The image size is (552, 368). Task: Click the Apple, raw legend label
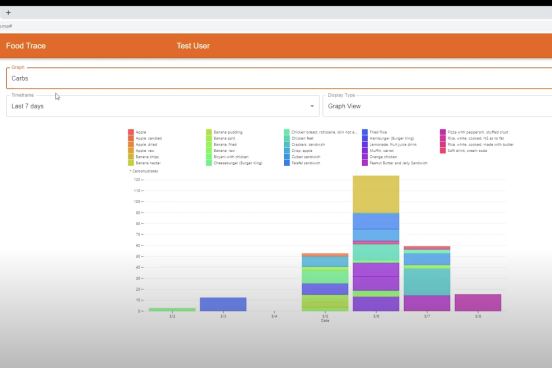[145, 151]
